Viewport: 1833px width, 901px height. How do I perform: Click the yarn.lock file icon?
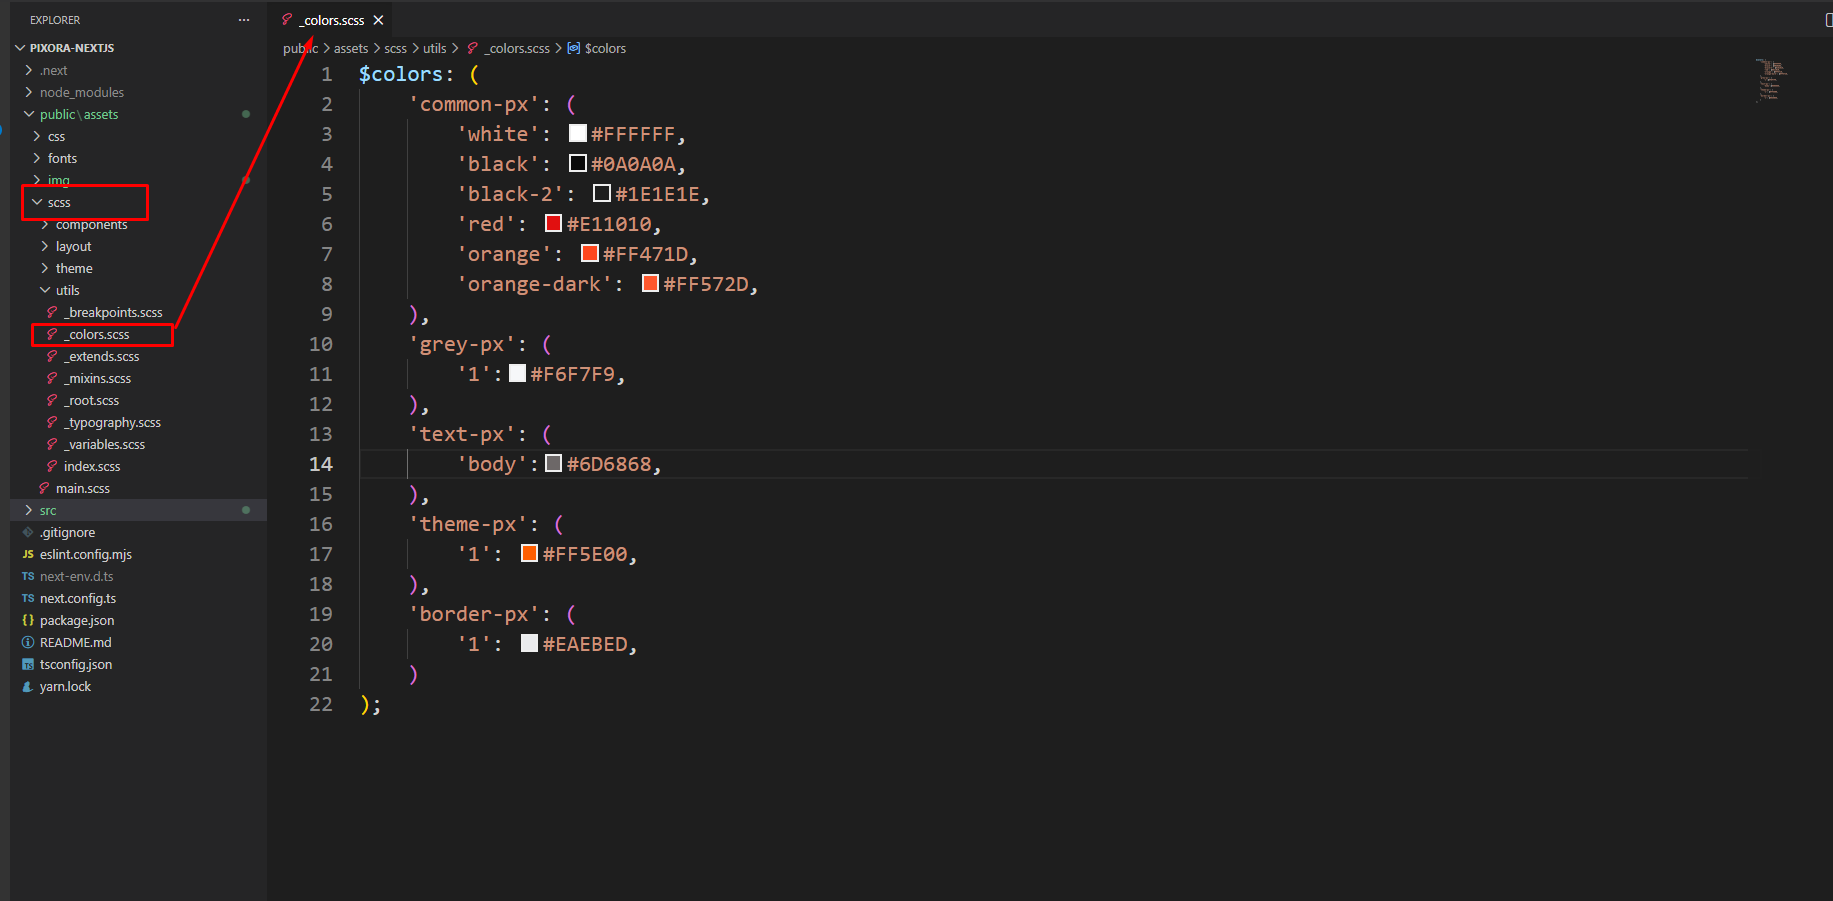[x=28, y=686]
